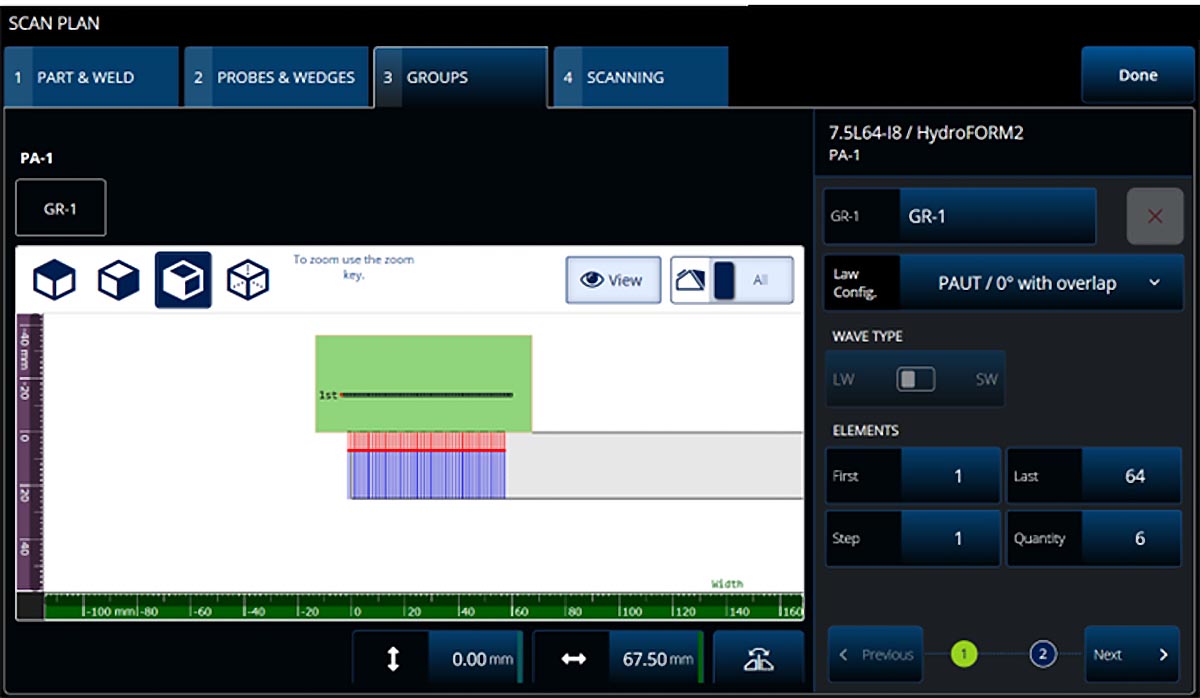Edit the Quantity elements field

point(1132,538)
